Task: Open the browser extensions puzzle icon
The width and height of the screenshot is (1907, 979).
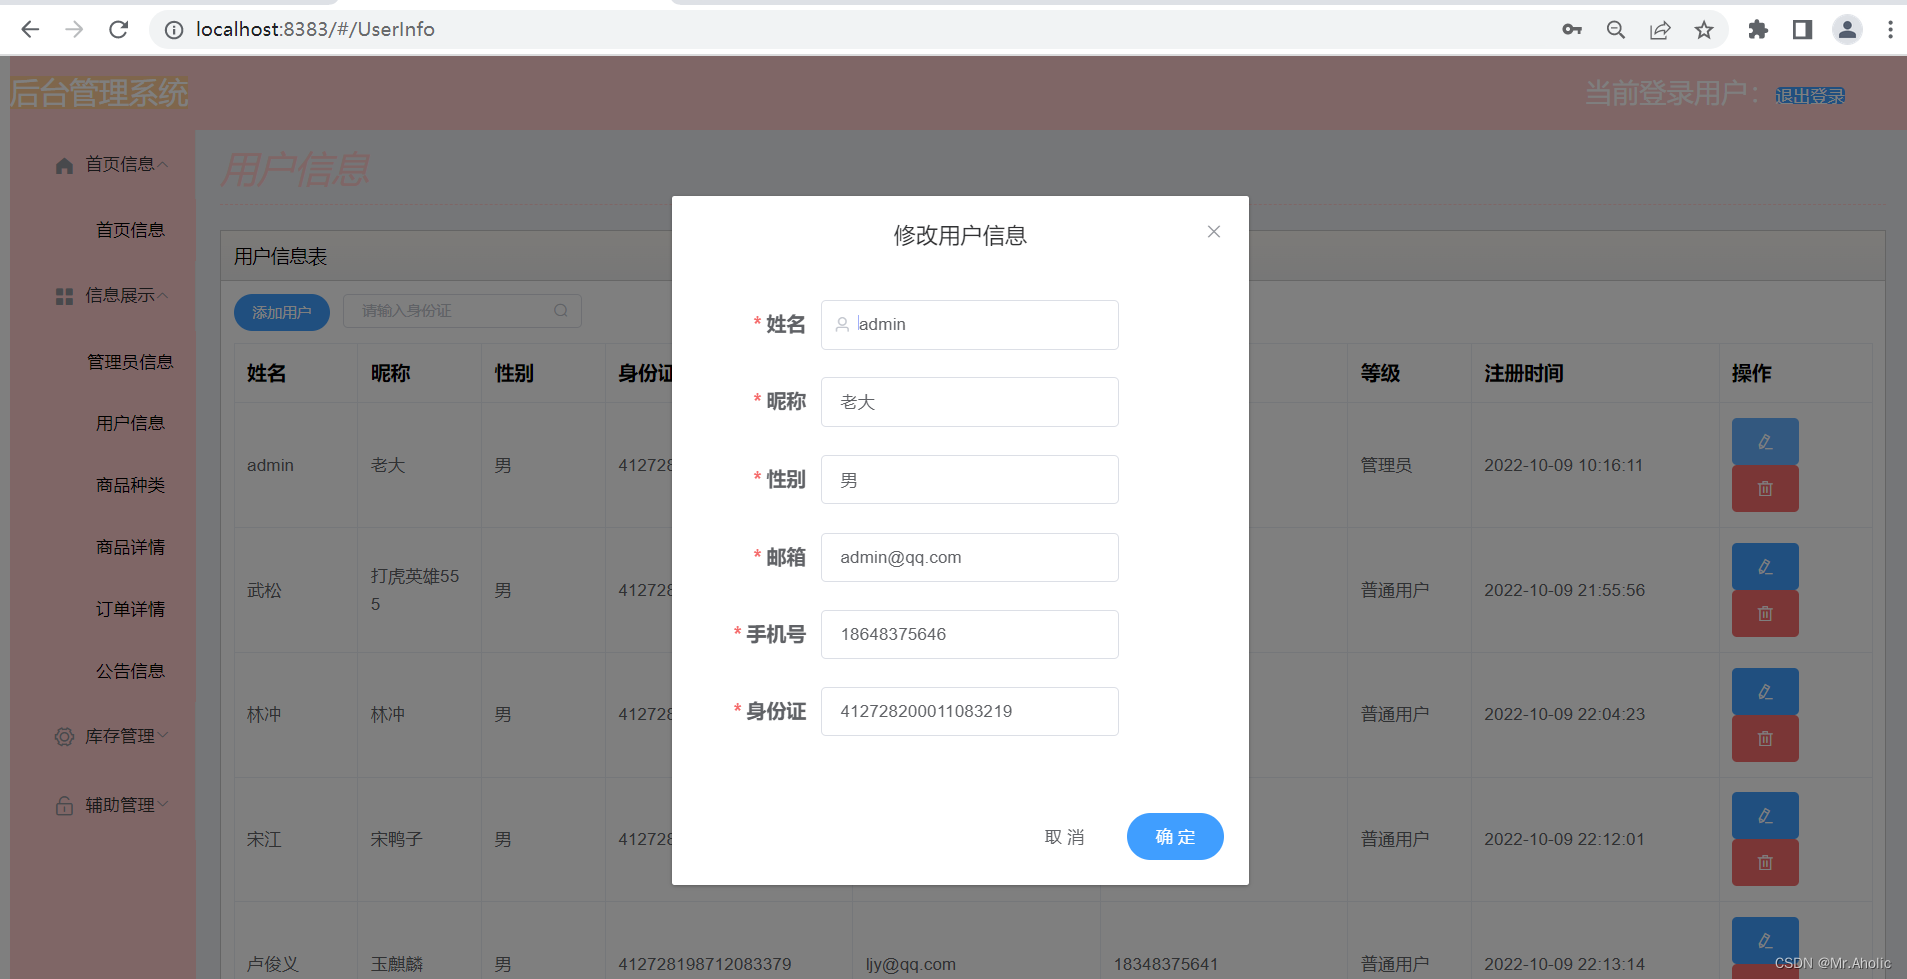Action: point(1758,29)
